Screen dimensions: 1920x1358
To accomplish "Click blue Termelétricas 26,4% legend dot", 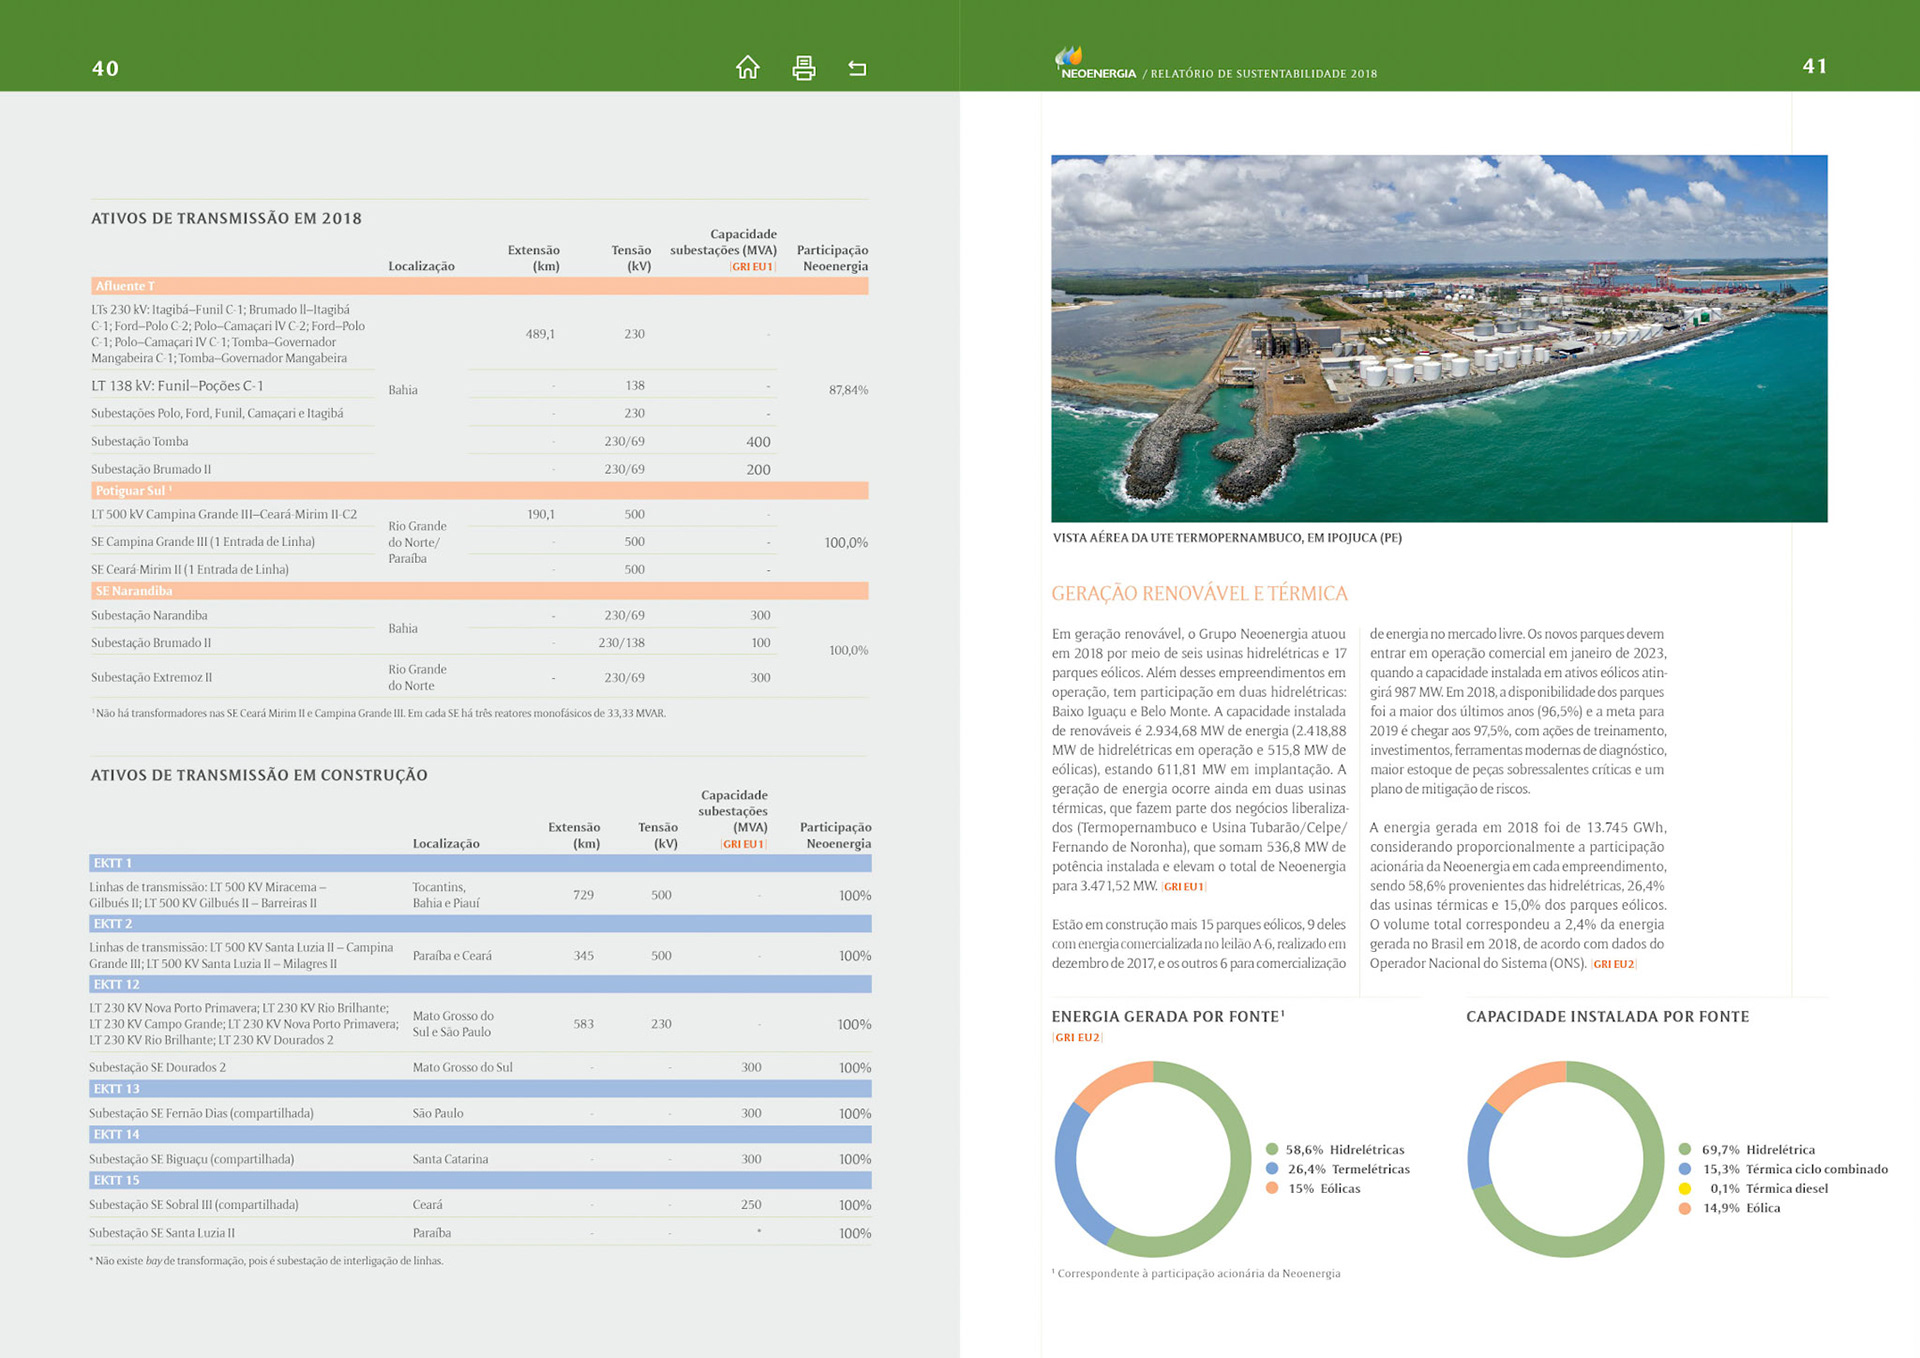I will 1272,1168.
